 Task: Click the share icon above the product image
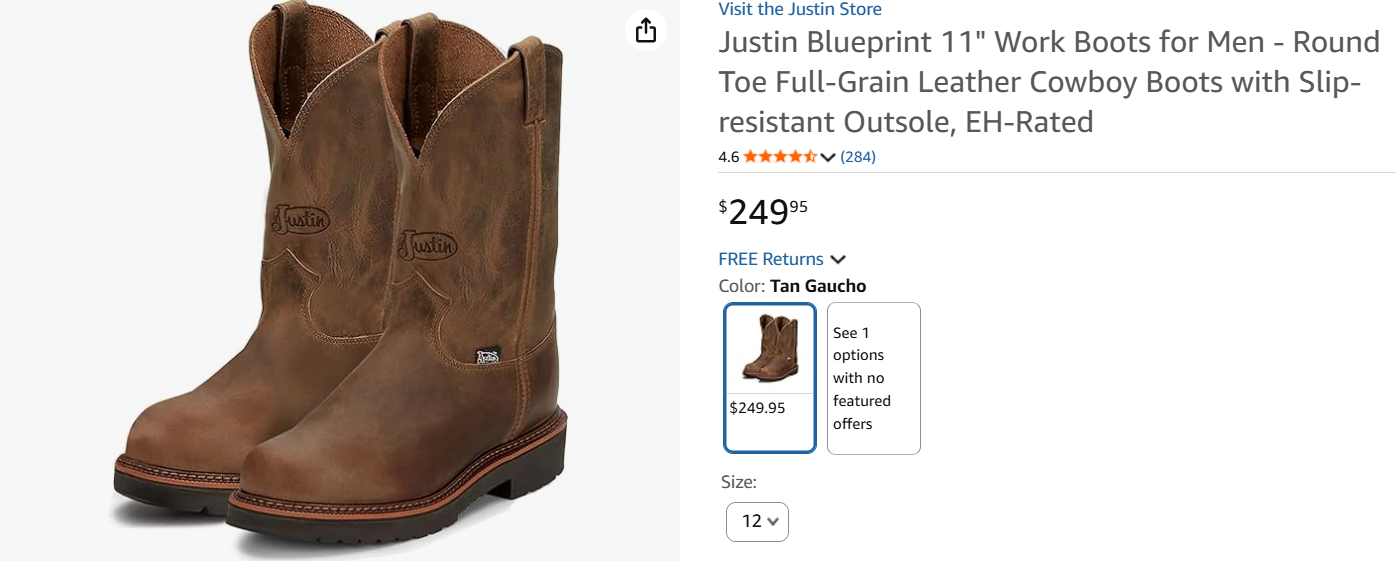(x=646, y=30)
